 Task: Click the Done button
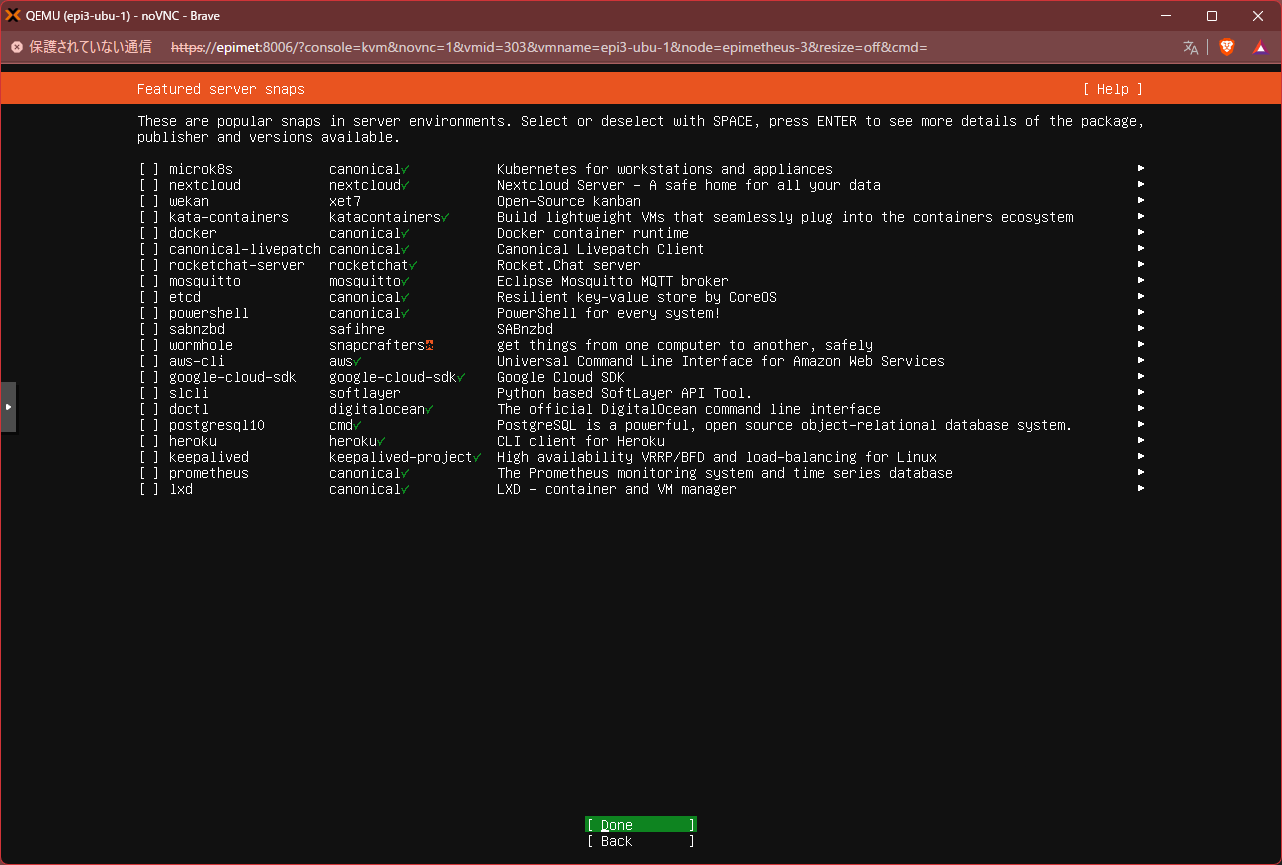641,825
